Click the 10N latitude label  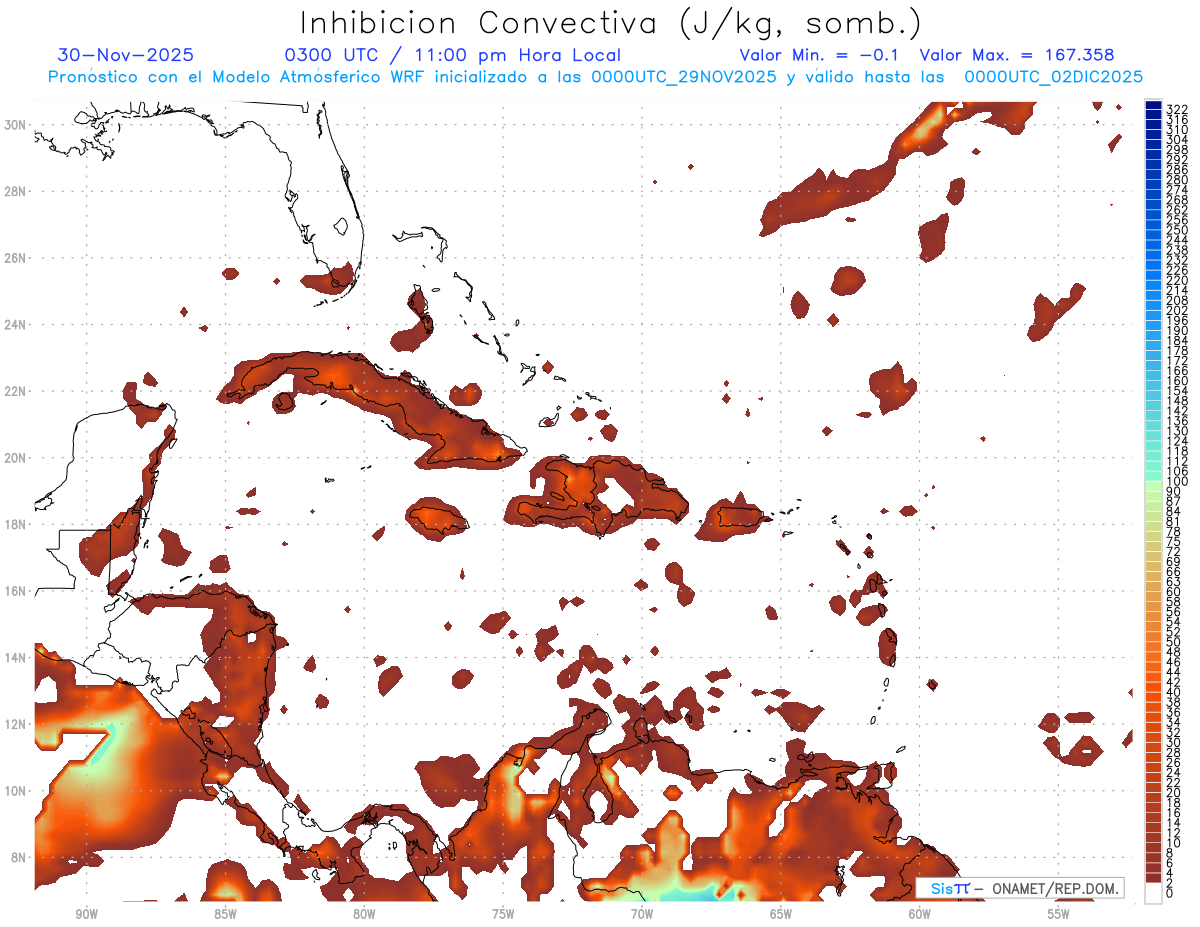[x=16, y=791]
